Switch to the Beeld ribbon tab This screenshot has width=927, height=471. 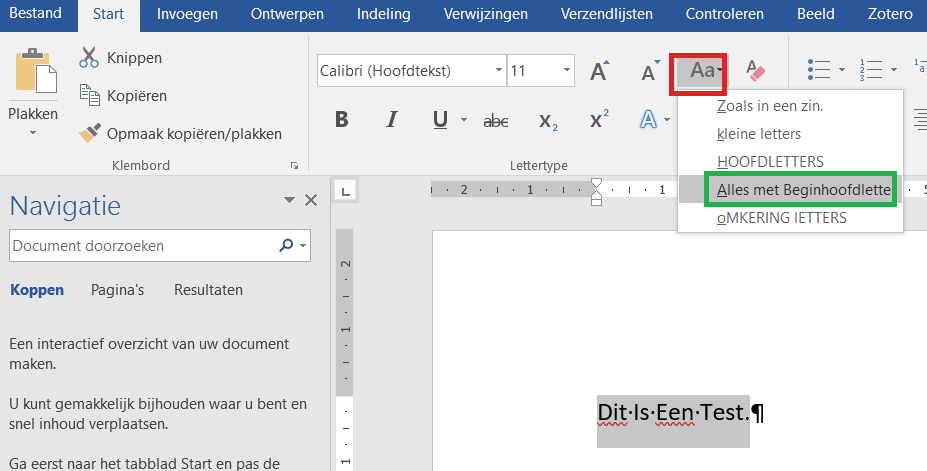[816, 14]
